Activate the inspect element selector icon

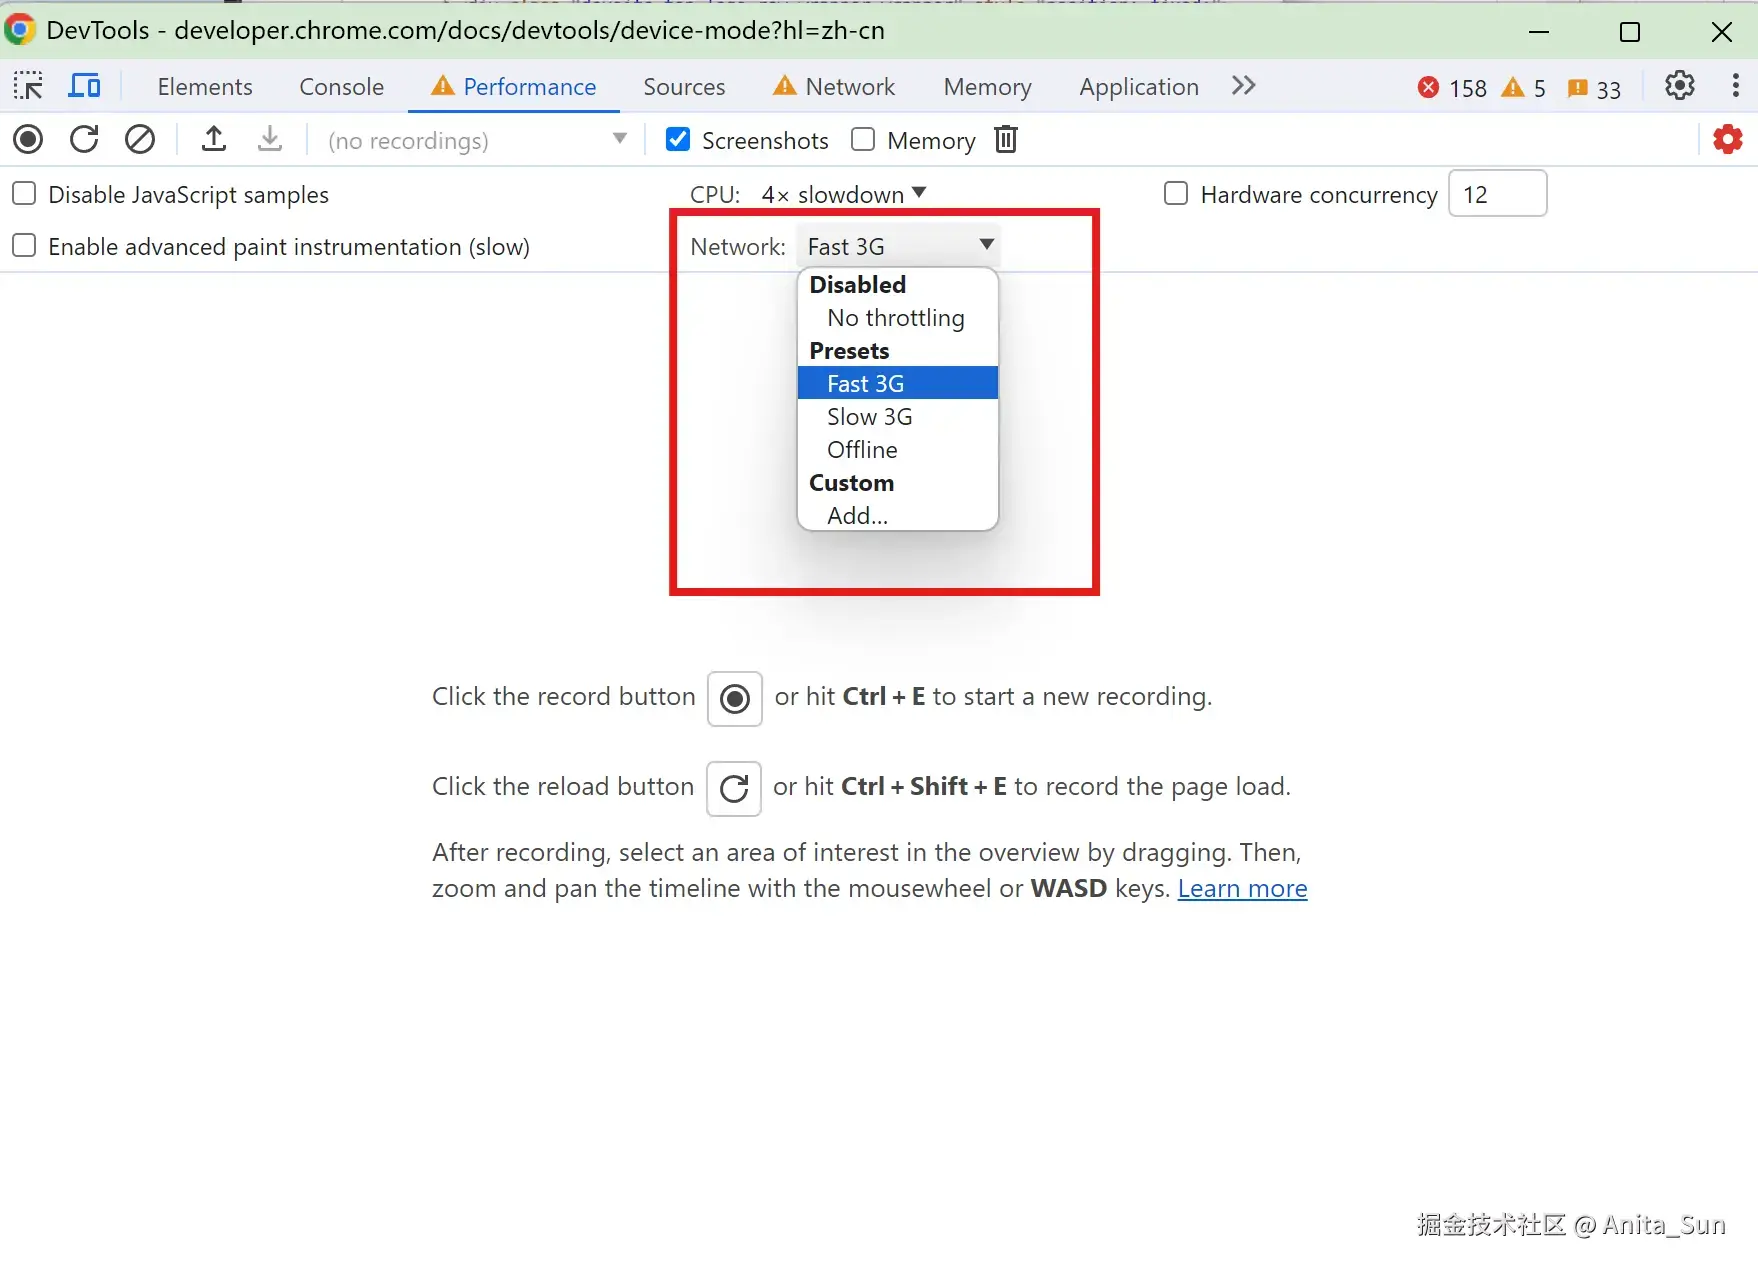pyautogui.click(x=28, y=86)
